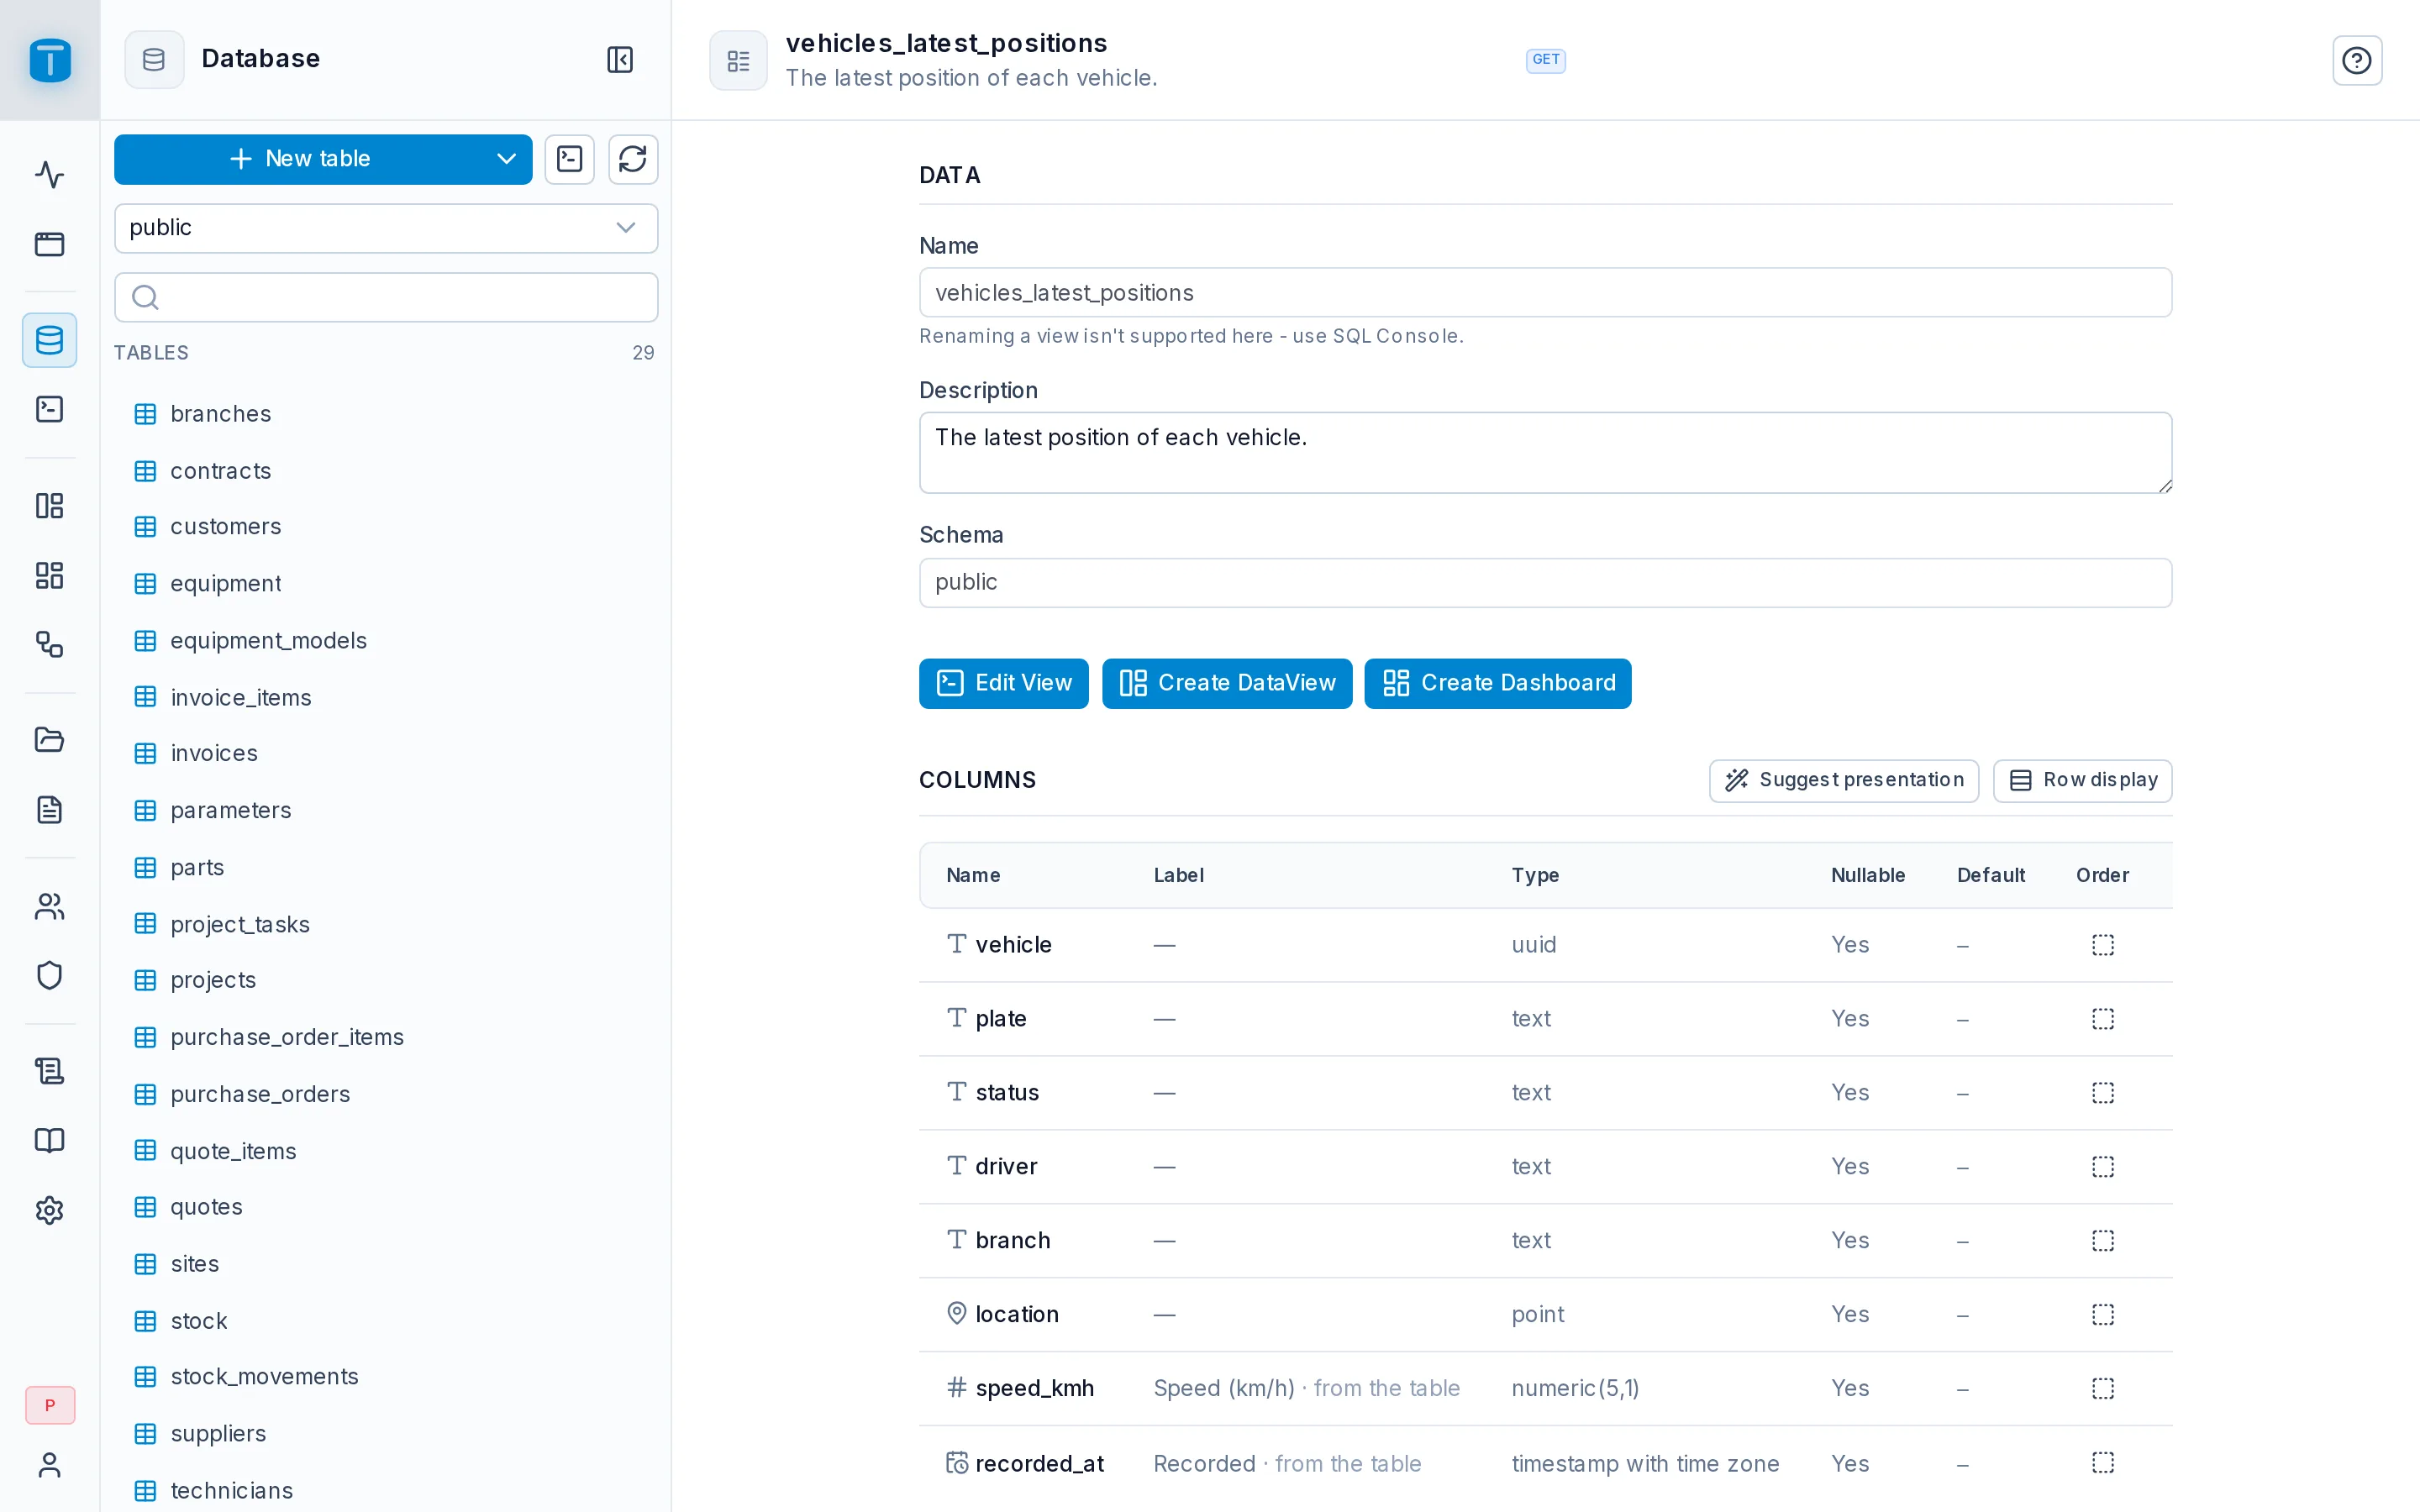2420x1512 pixels.
Task: Open the invoice_items table
Action: click(386, 697)
